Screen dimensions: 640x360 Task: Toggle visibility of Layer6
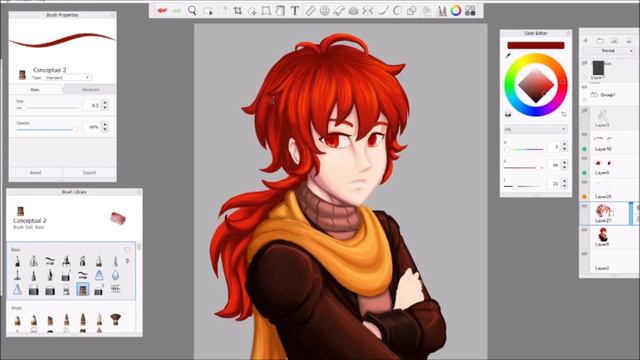click(584, 230)
